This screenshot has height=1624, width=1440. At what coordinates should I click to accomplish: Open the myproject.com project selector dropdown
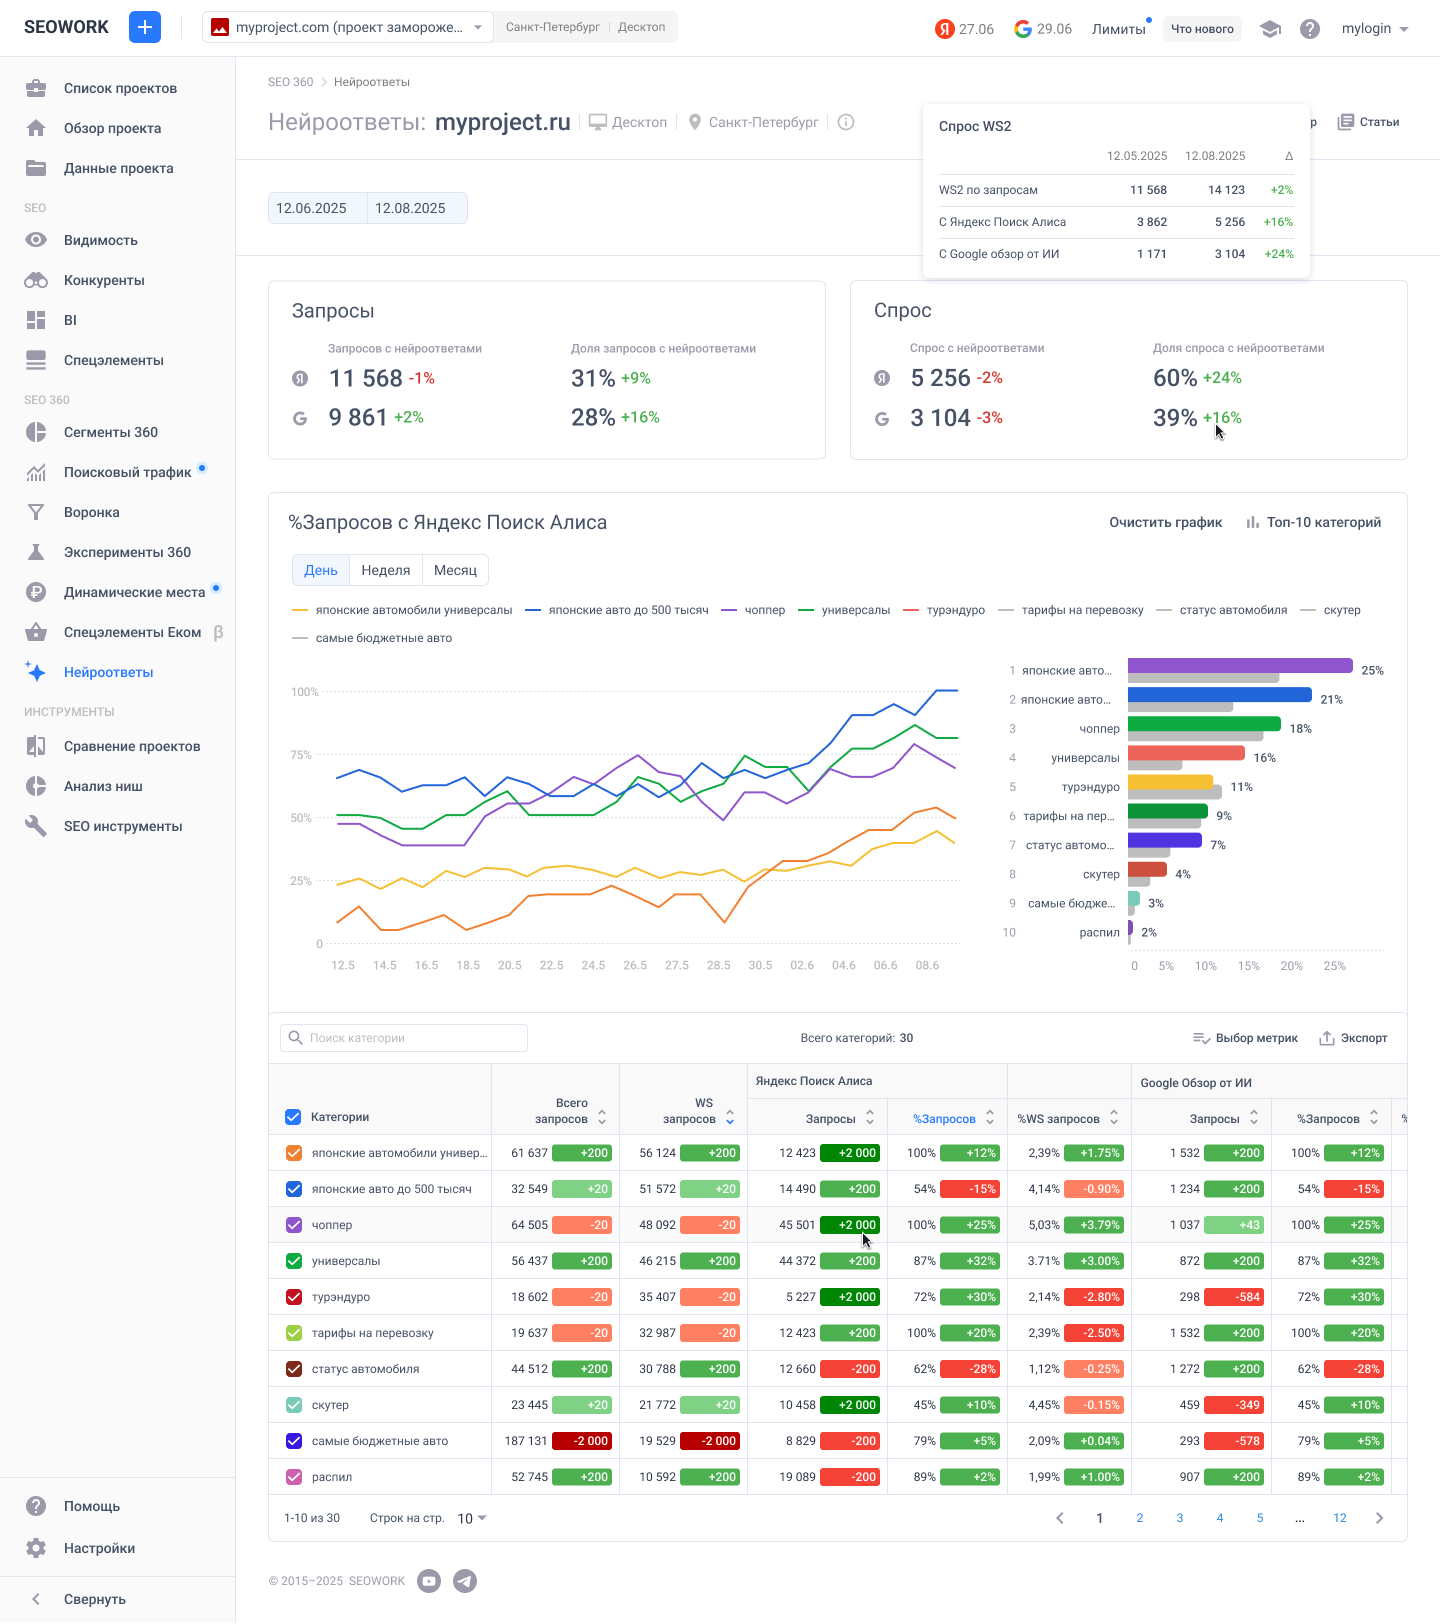[347, 27]
